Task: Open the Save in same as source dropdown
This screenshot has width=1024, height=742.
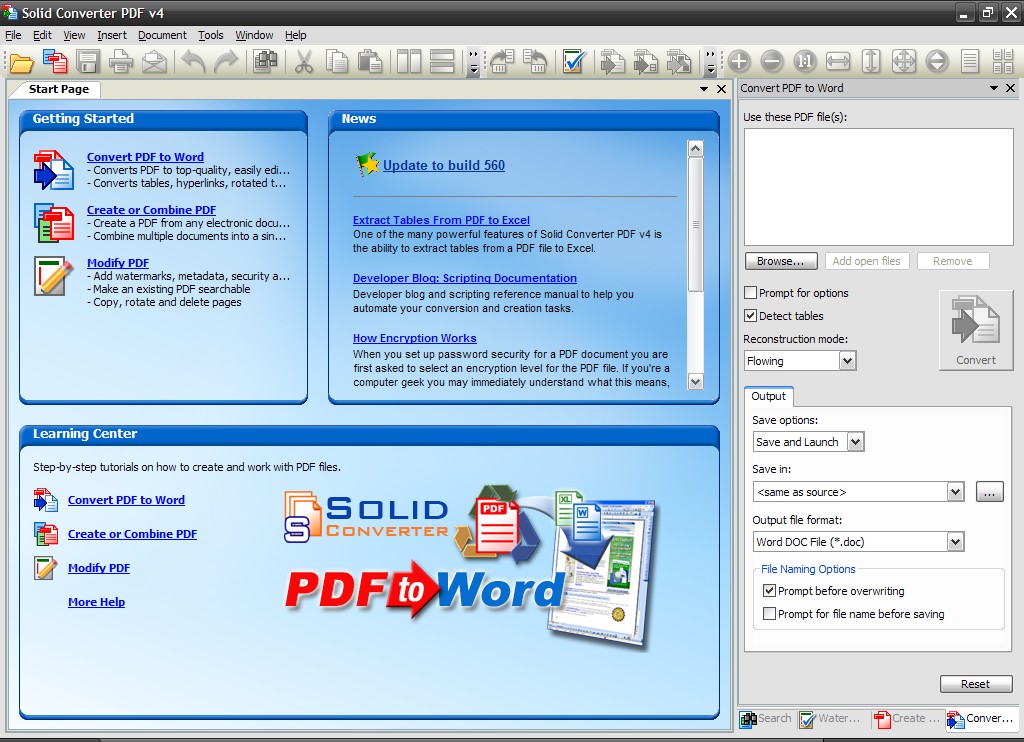Action: pyautogui.click(x=955, y=492)
